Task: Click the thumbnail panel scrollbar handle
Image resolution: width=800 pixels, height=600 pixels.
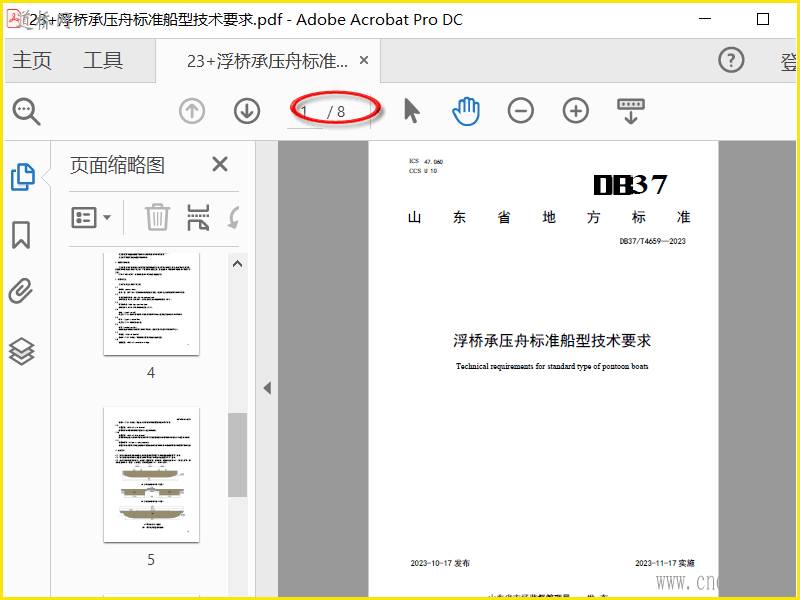Action: pyautogui.click(x=237, y=455)
